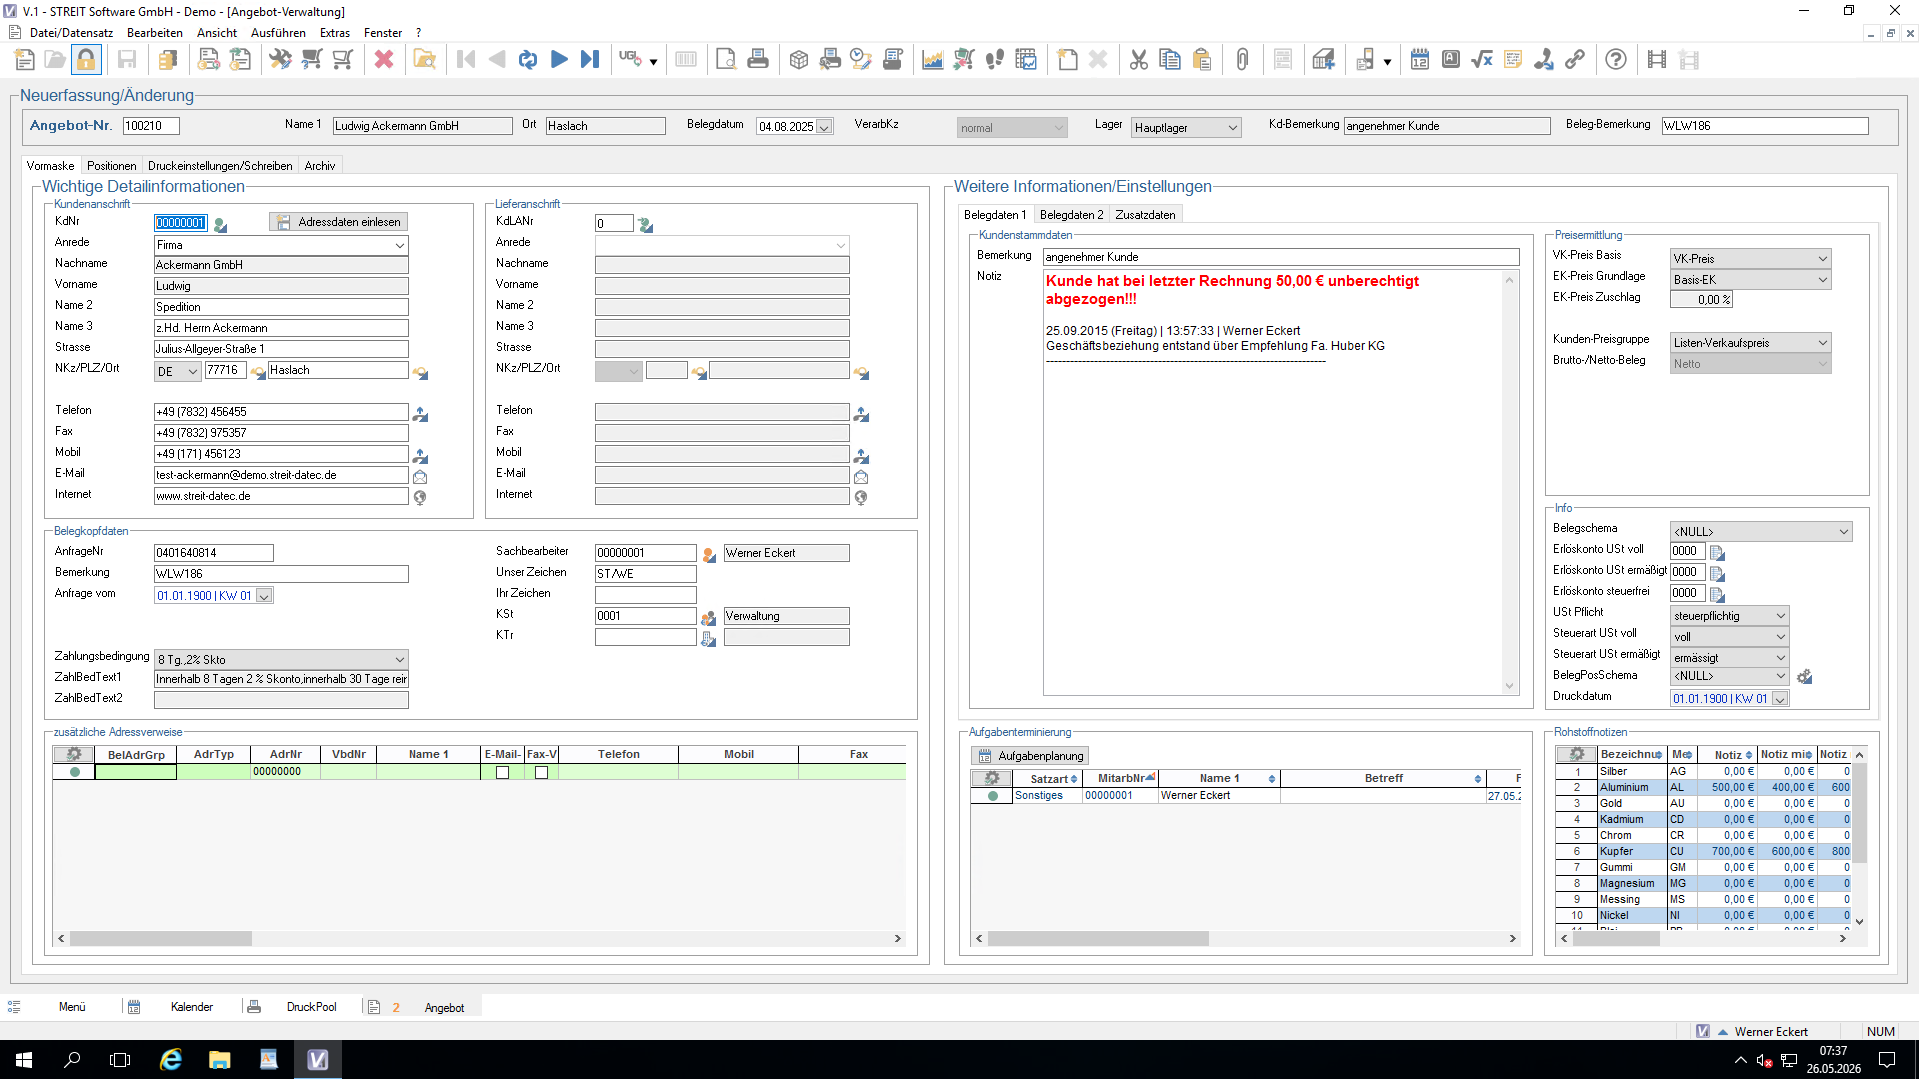Open the Datei/Datensatz menu

pos(71,33)
